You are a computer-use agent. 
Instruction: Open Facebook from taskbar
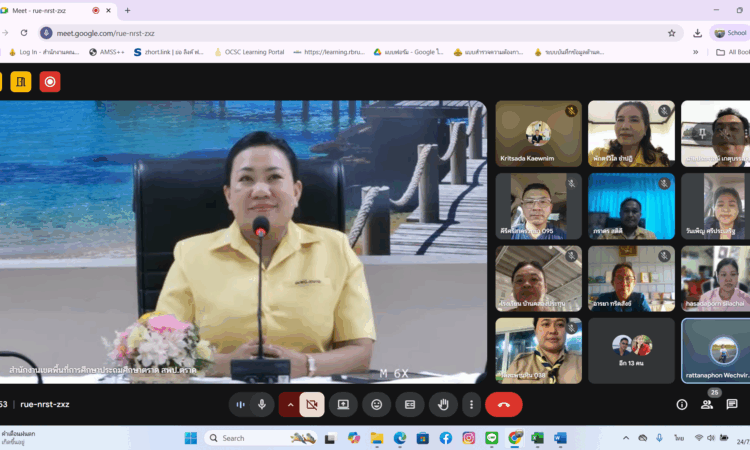(x=445, y=438)
